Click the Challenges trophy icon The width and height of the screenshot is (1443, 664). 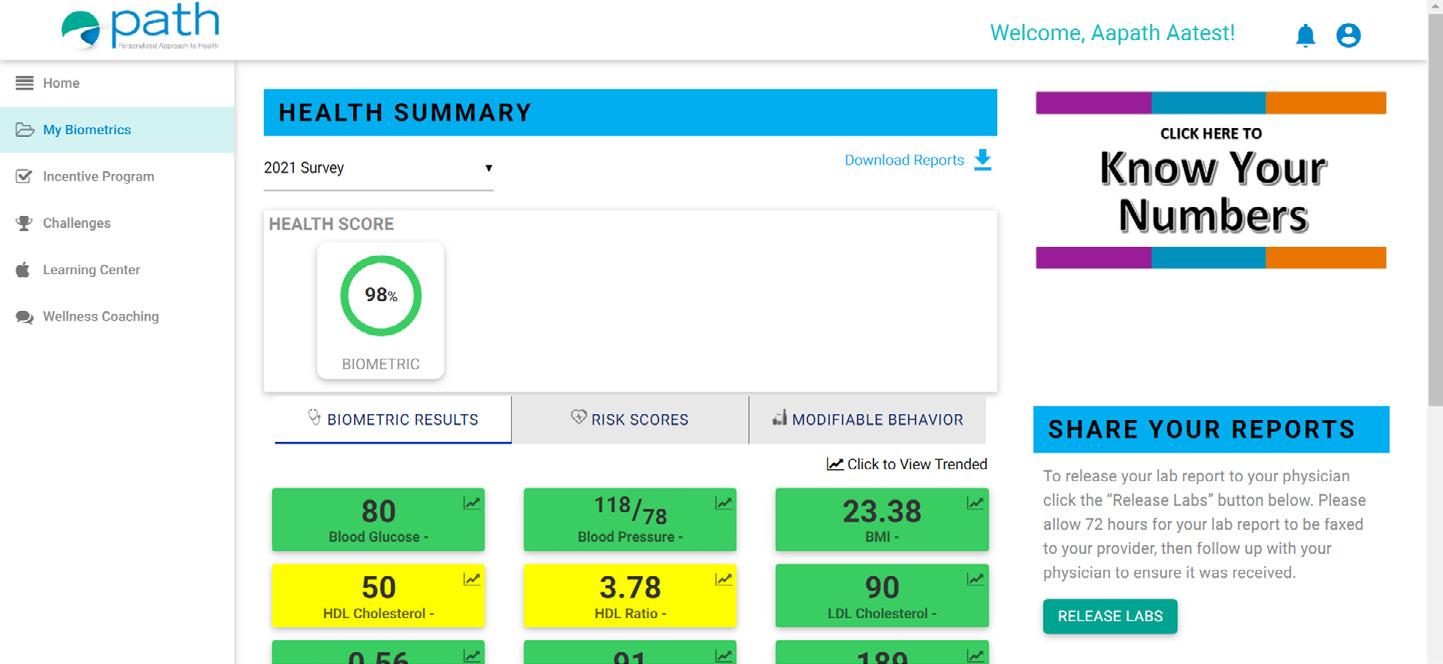[x=25, y=223]
